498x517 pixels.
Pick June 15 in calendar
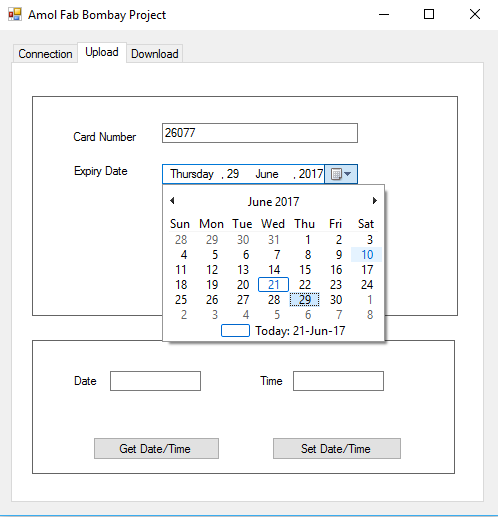pyautogui.click(x=305, y=270)
